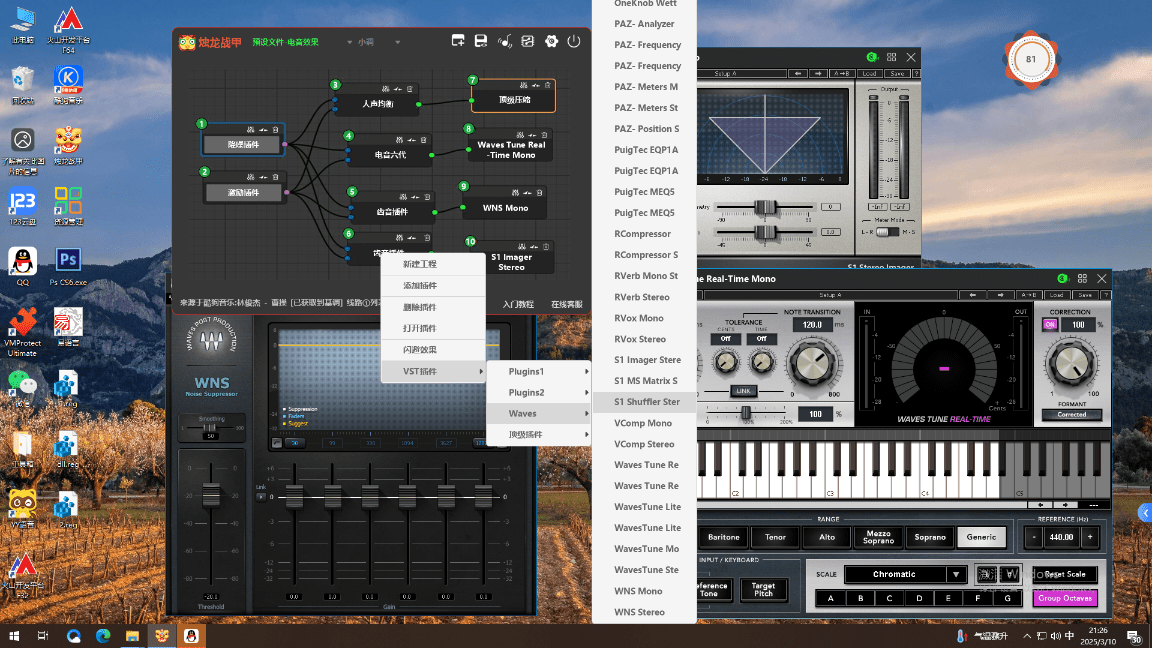Expand the VST插件 submenu
This screenshot has width=1152, height=648.
pyautogui.click(x=433, y=371)
